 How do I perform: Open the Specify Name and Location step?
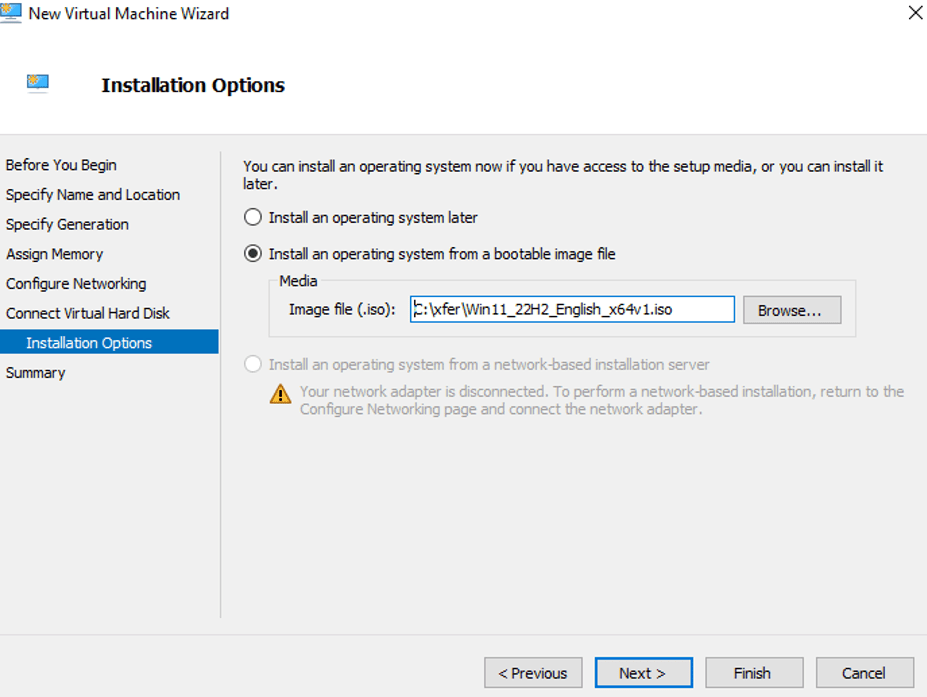(x=93, y=195)
